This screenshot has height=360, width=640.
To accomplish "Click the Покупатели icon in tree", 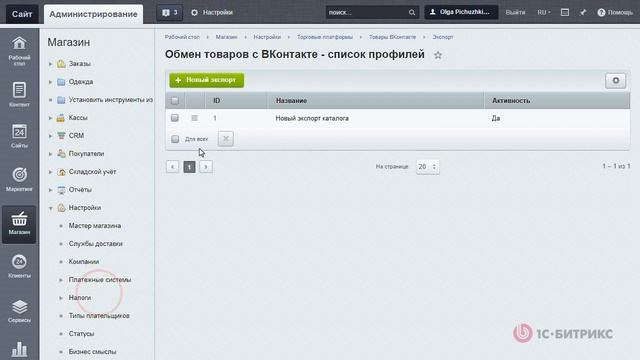I will click(61, 153).
